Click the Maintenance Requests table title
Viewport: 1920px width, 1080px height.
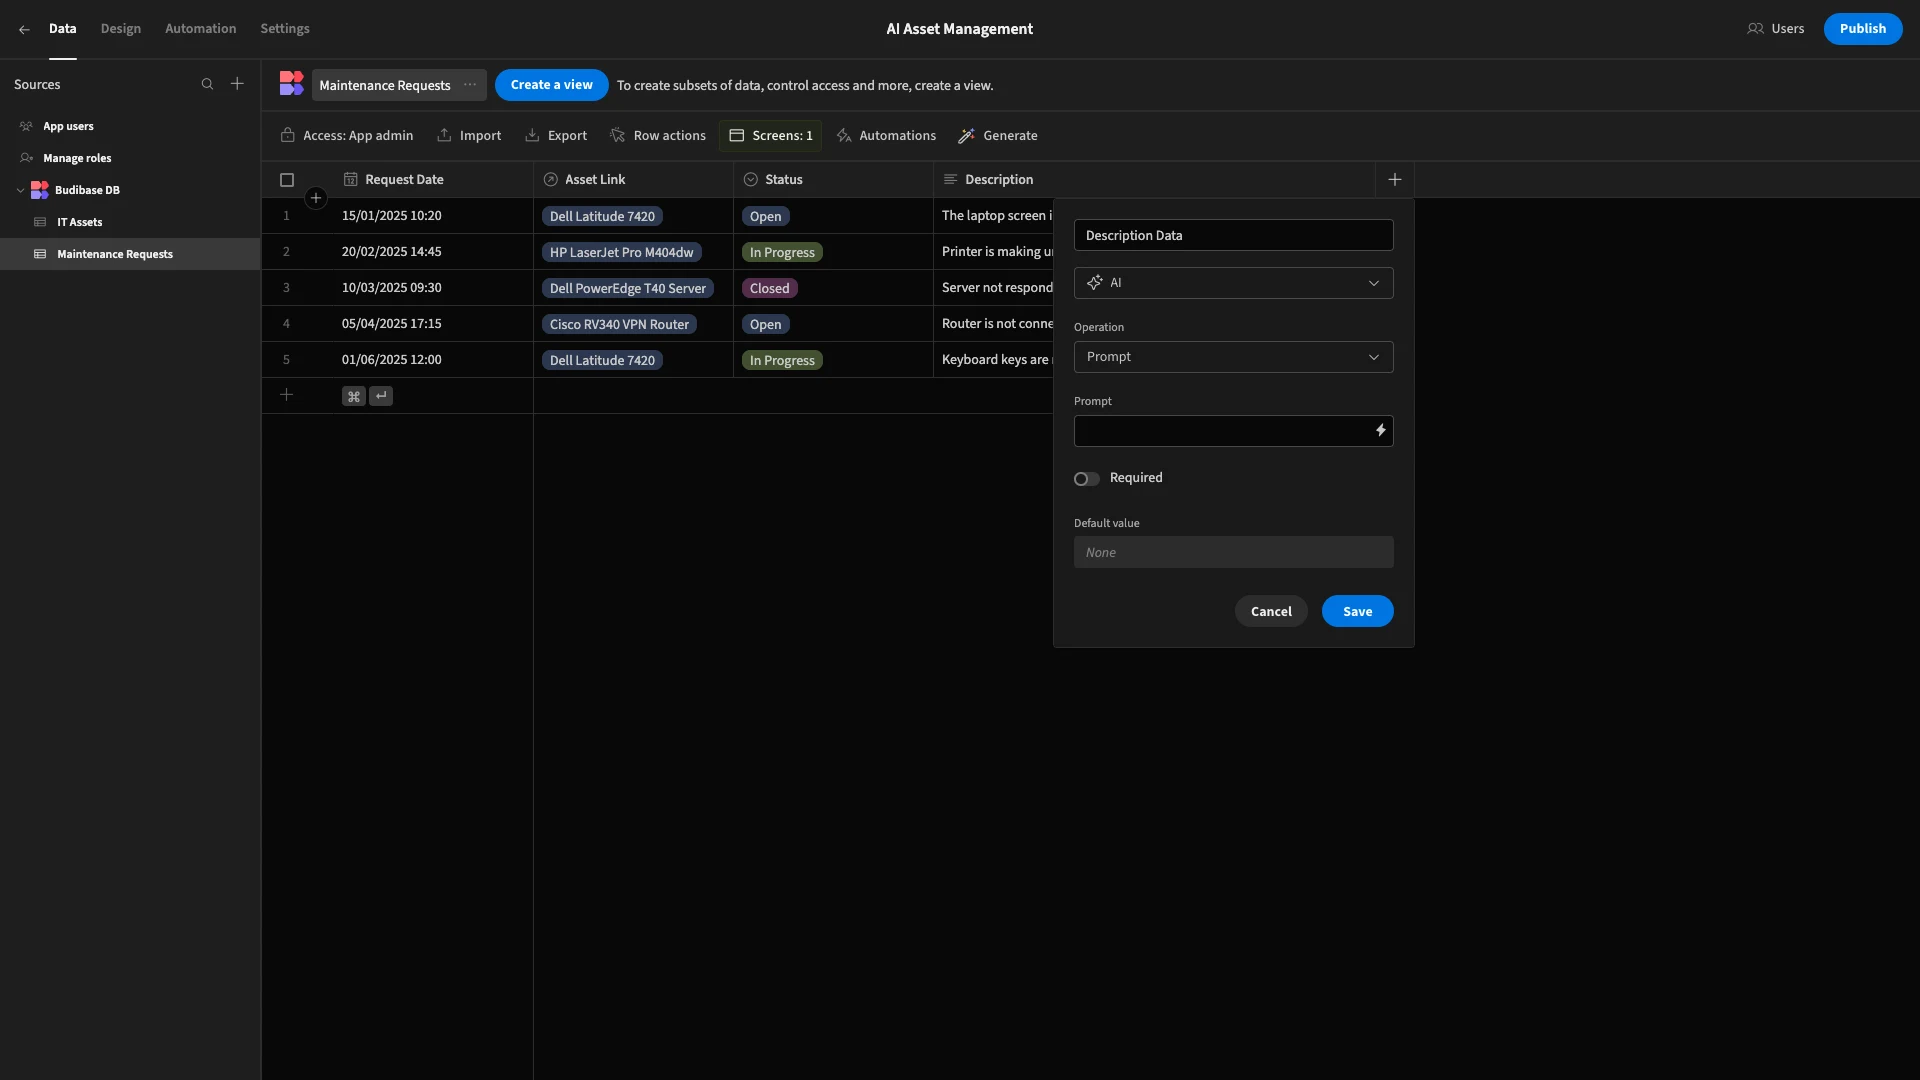(385, 85)
